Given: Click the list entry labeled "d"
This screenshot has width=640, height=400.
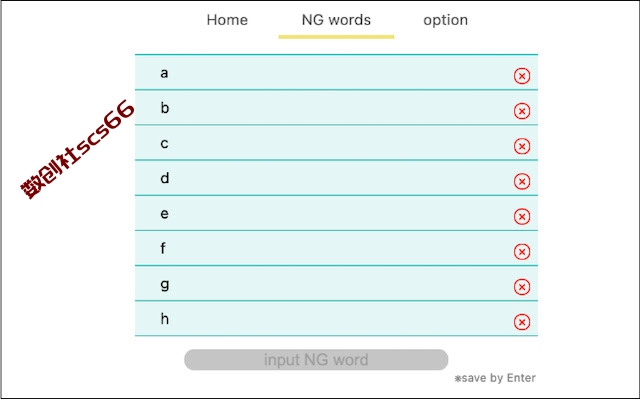Looking at the screenshot, I should pyautogui.click(x=336, y=178).
